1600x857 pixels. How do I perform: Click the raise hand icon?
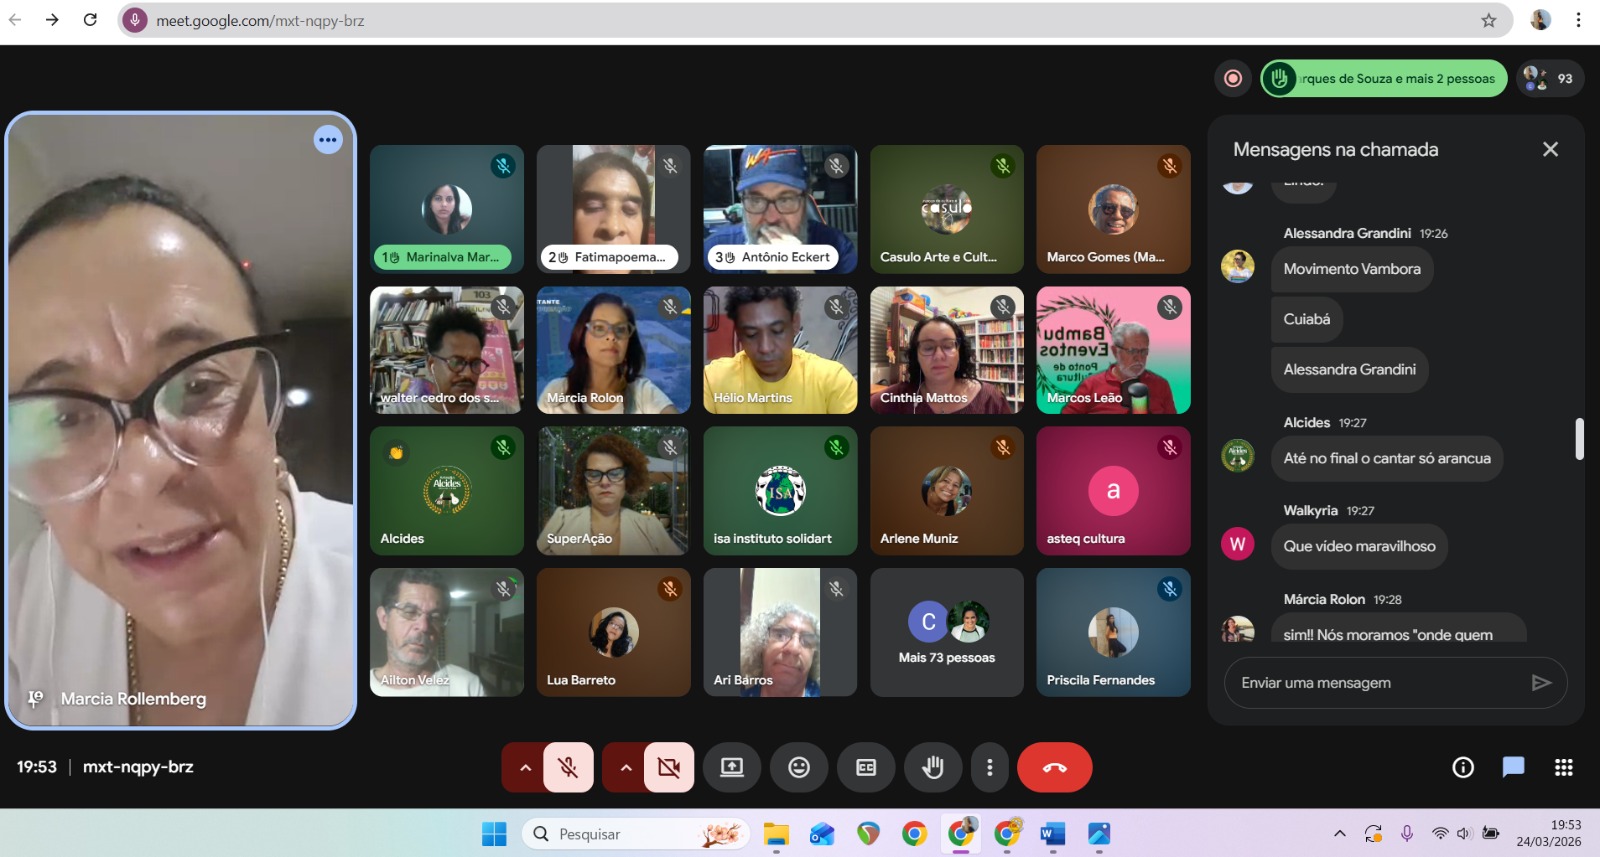[933, 767]
